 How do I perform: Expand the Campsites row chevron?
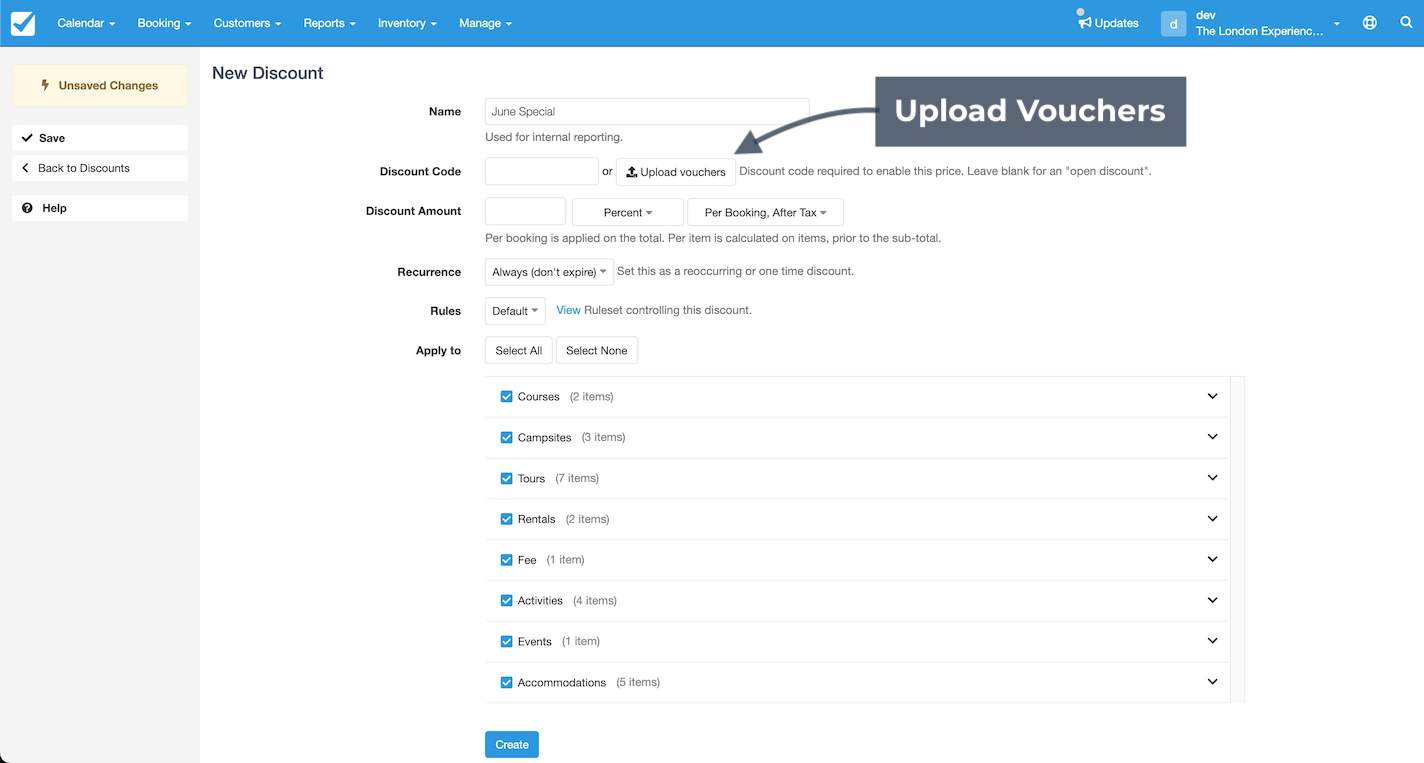(1212, 437)
